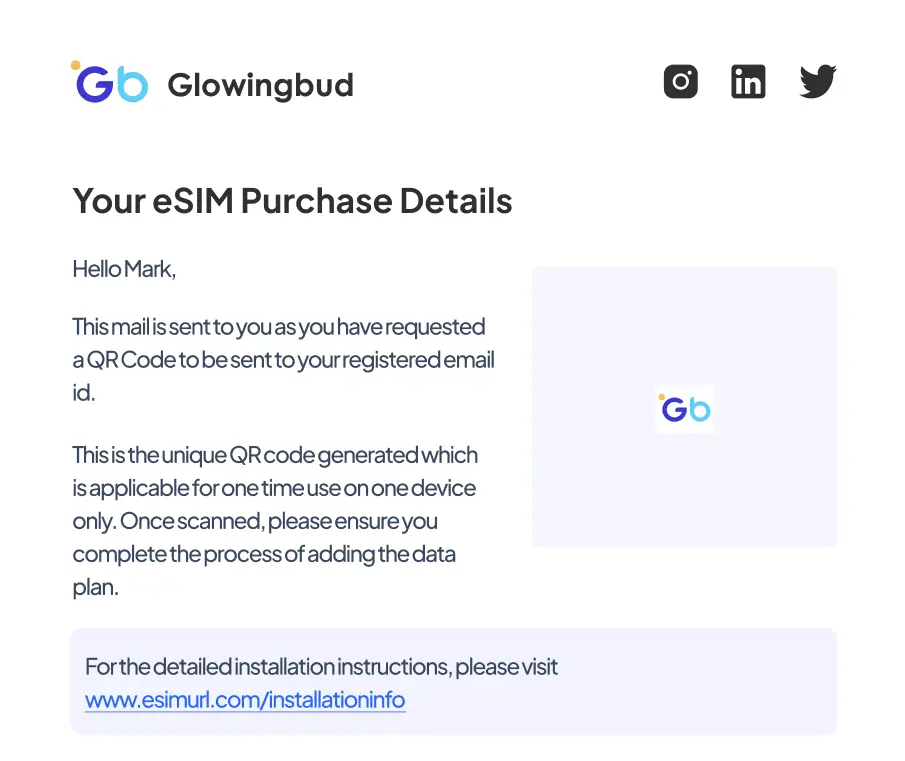
Task: Click the 'only. Once scanned, please ensure' line
Action: [254, 521]
